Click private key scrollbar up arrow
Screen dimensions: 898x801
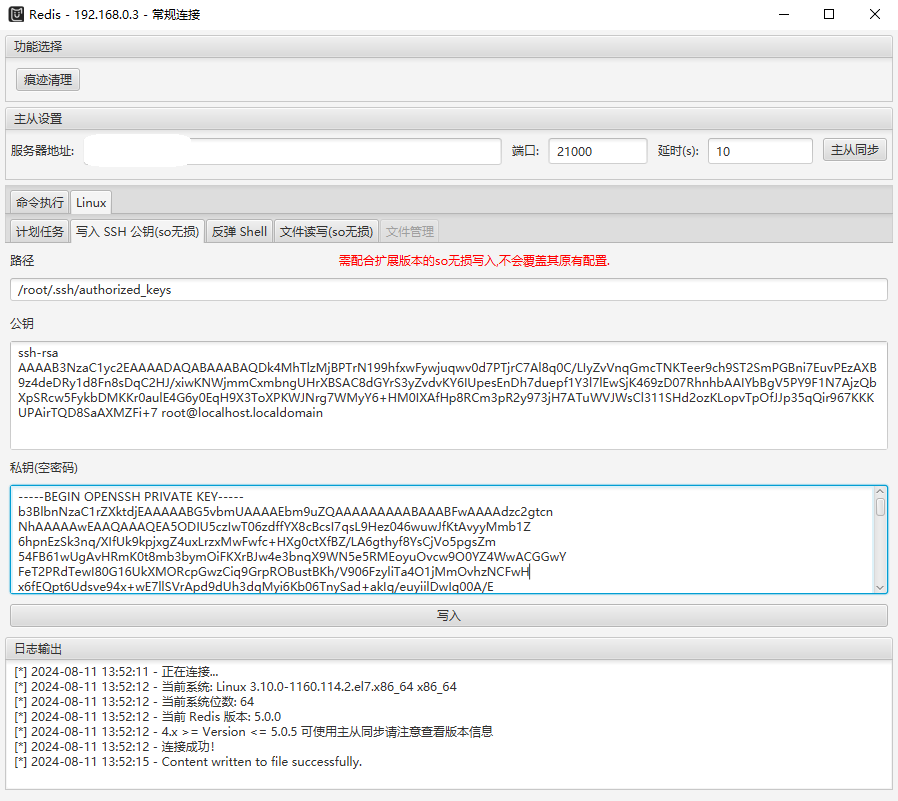pyautogui.click(x=880, y=492)
